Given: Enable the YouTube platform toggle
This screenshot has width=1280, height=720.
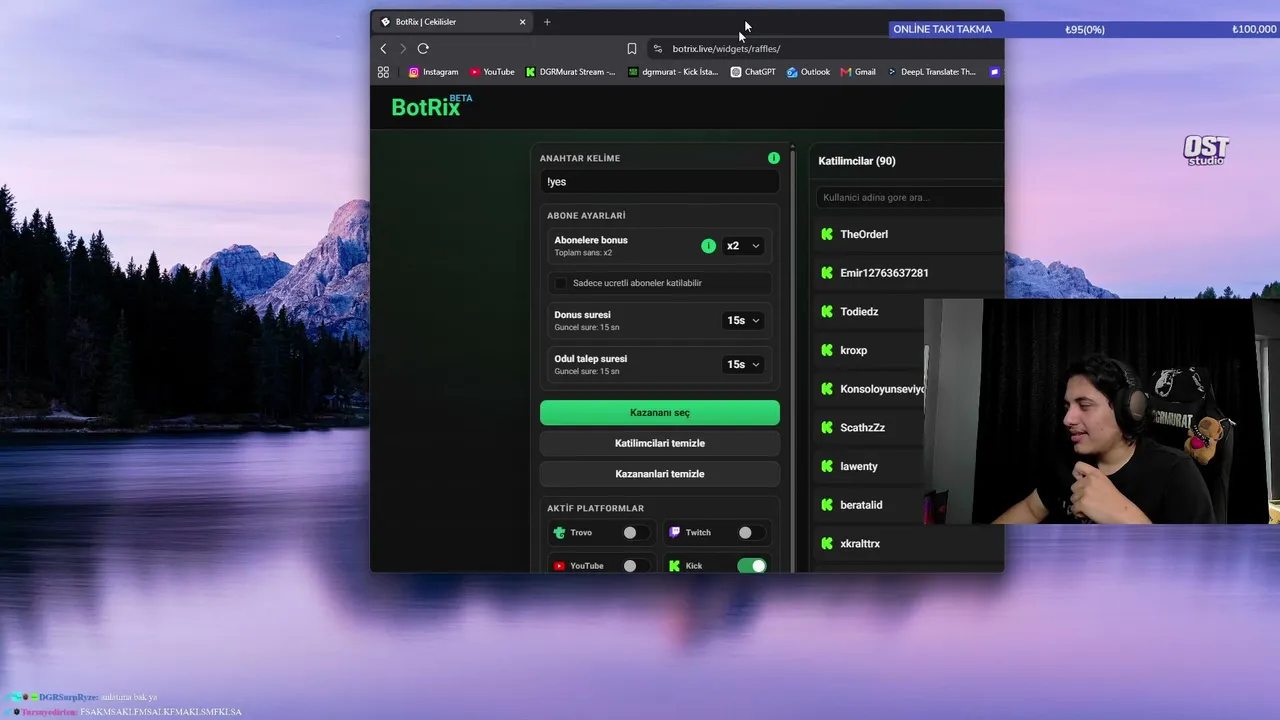Looking at the screenshot, I should (x=635, y=566).
